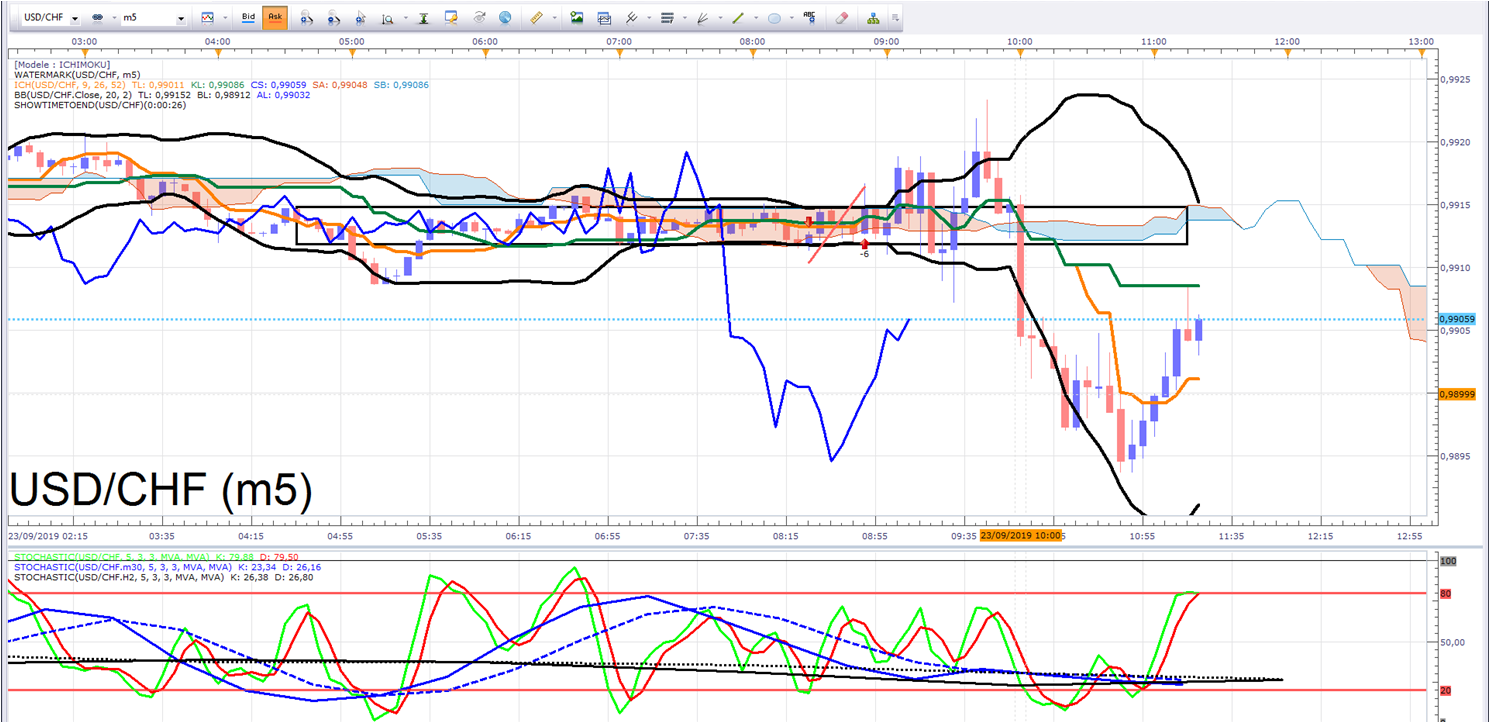Viewport: 1490px width, 723px height.
Task: Click the toolbar overflow options button
Action: 895,18
